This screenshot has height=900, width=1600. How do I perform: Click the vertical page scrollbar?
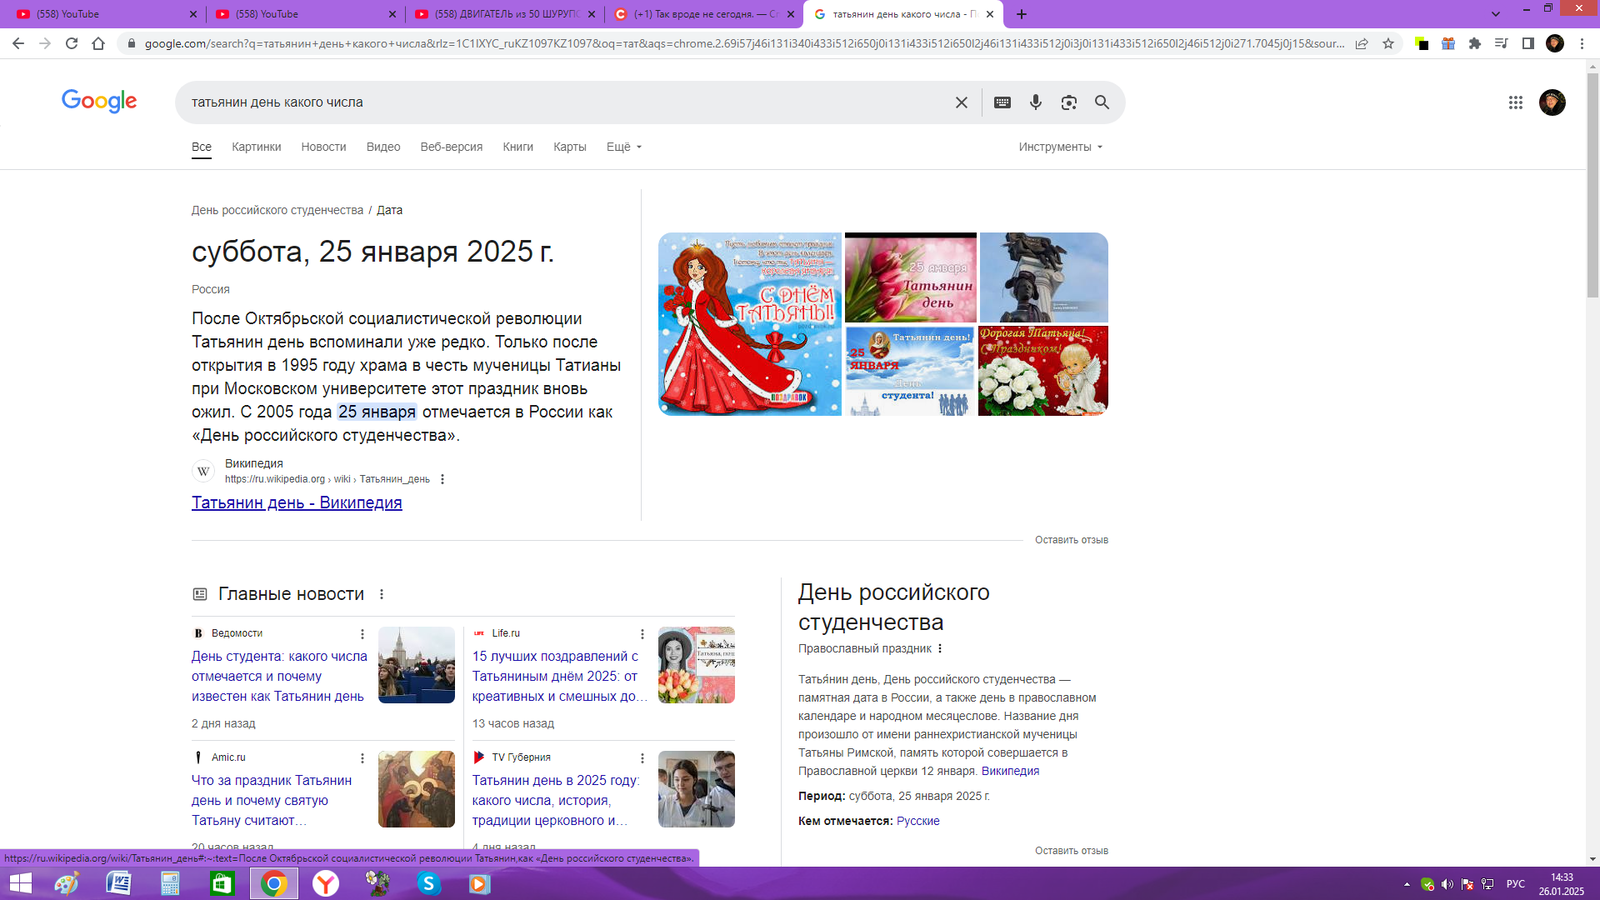tap(1593, 461)
